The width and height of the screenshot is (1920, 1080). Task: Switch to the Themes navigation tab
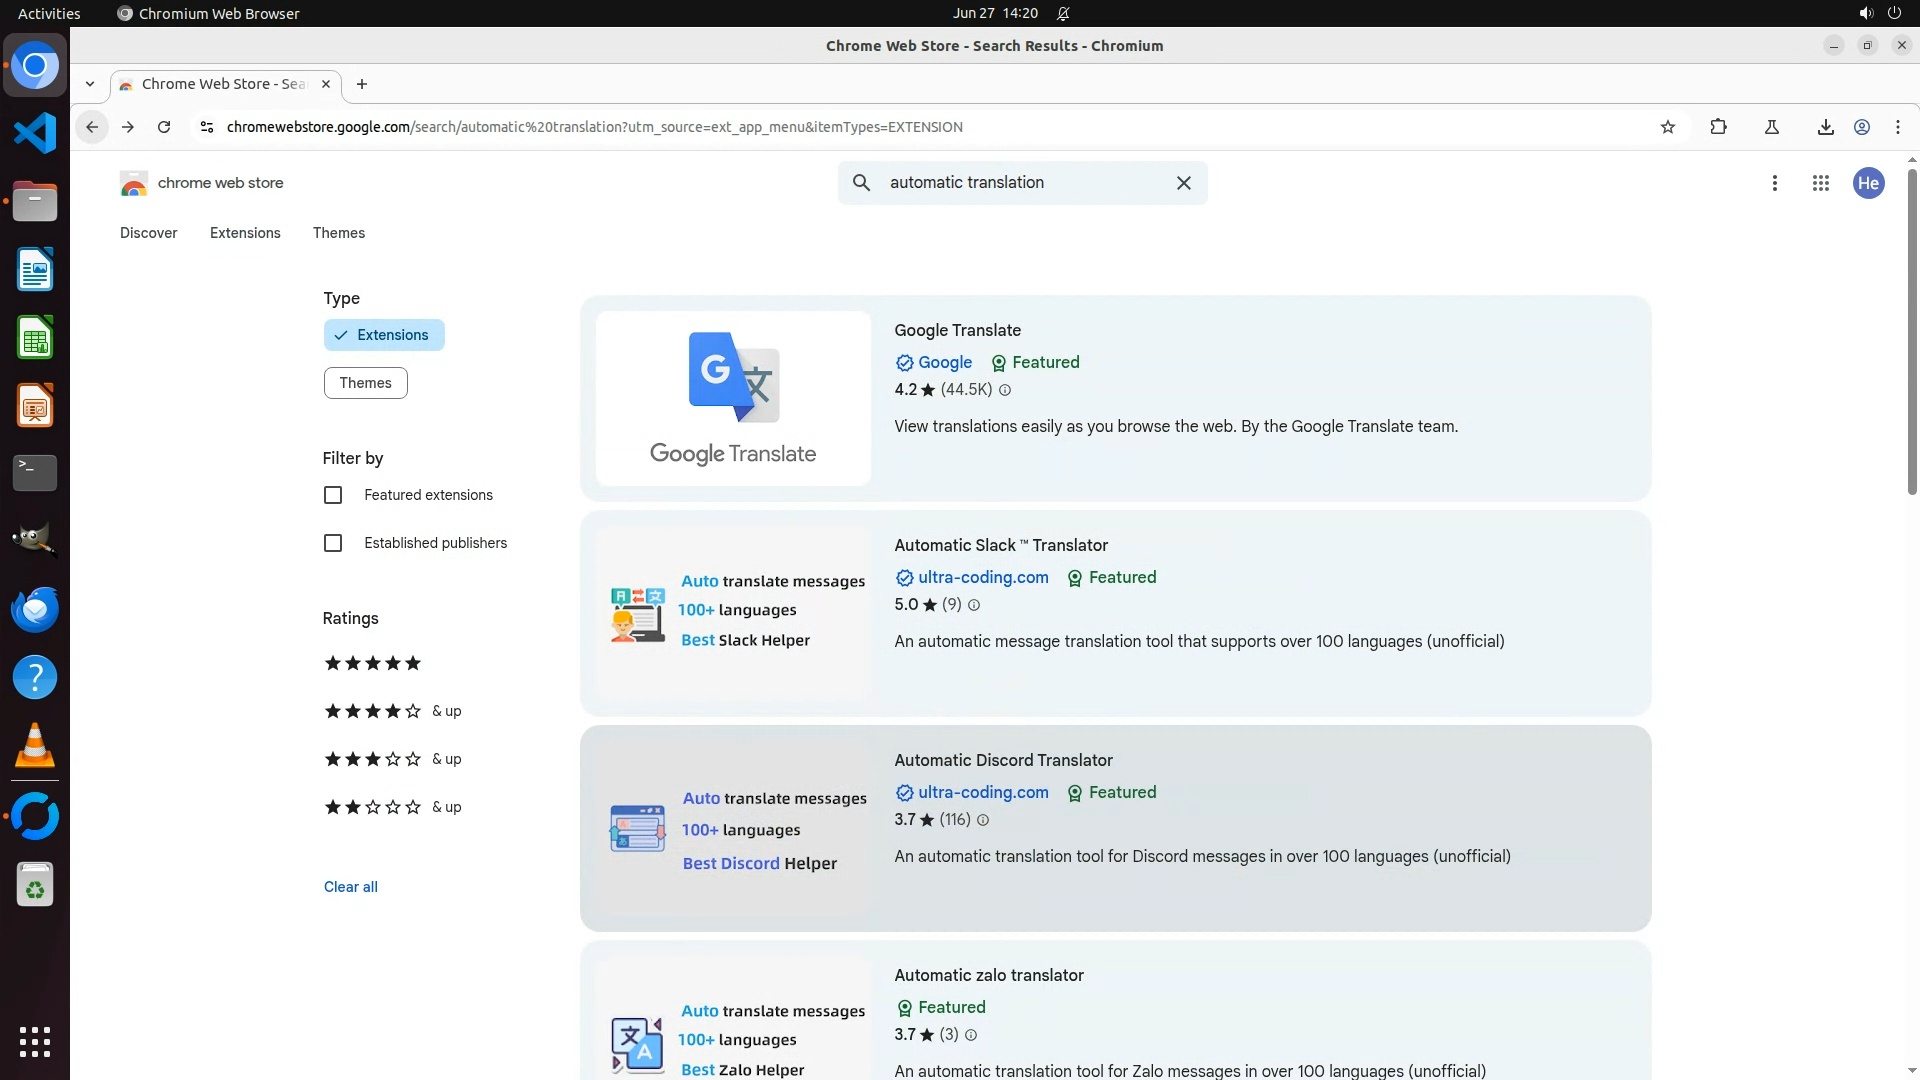(338, 233)
